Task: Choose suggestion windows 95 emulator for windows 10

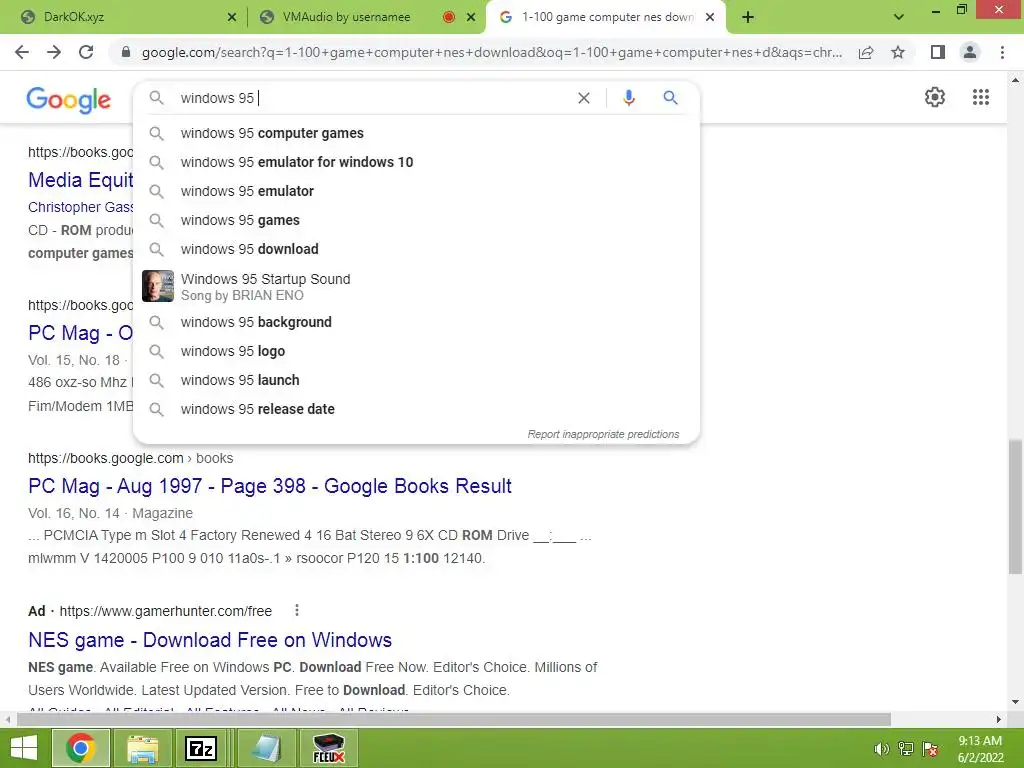Action: point(416,162)
